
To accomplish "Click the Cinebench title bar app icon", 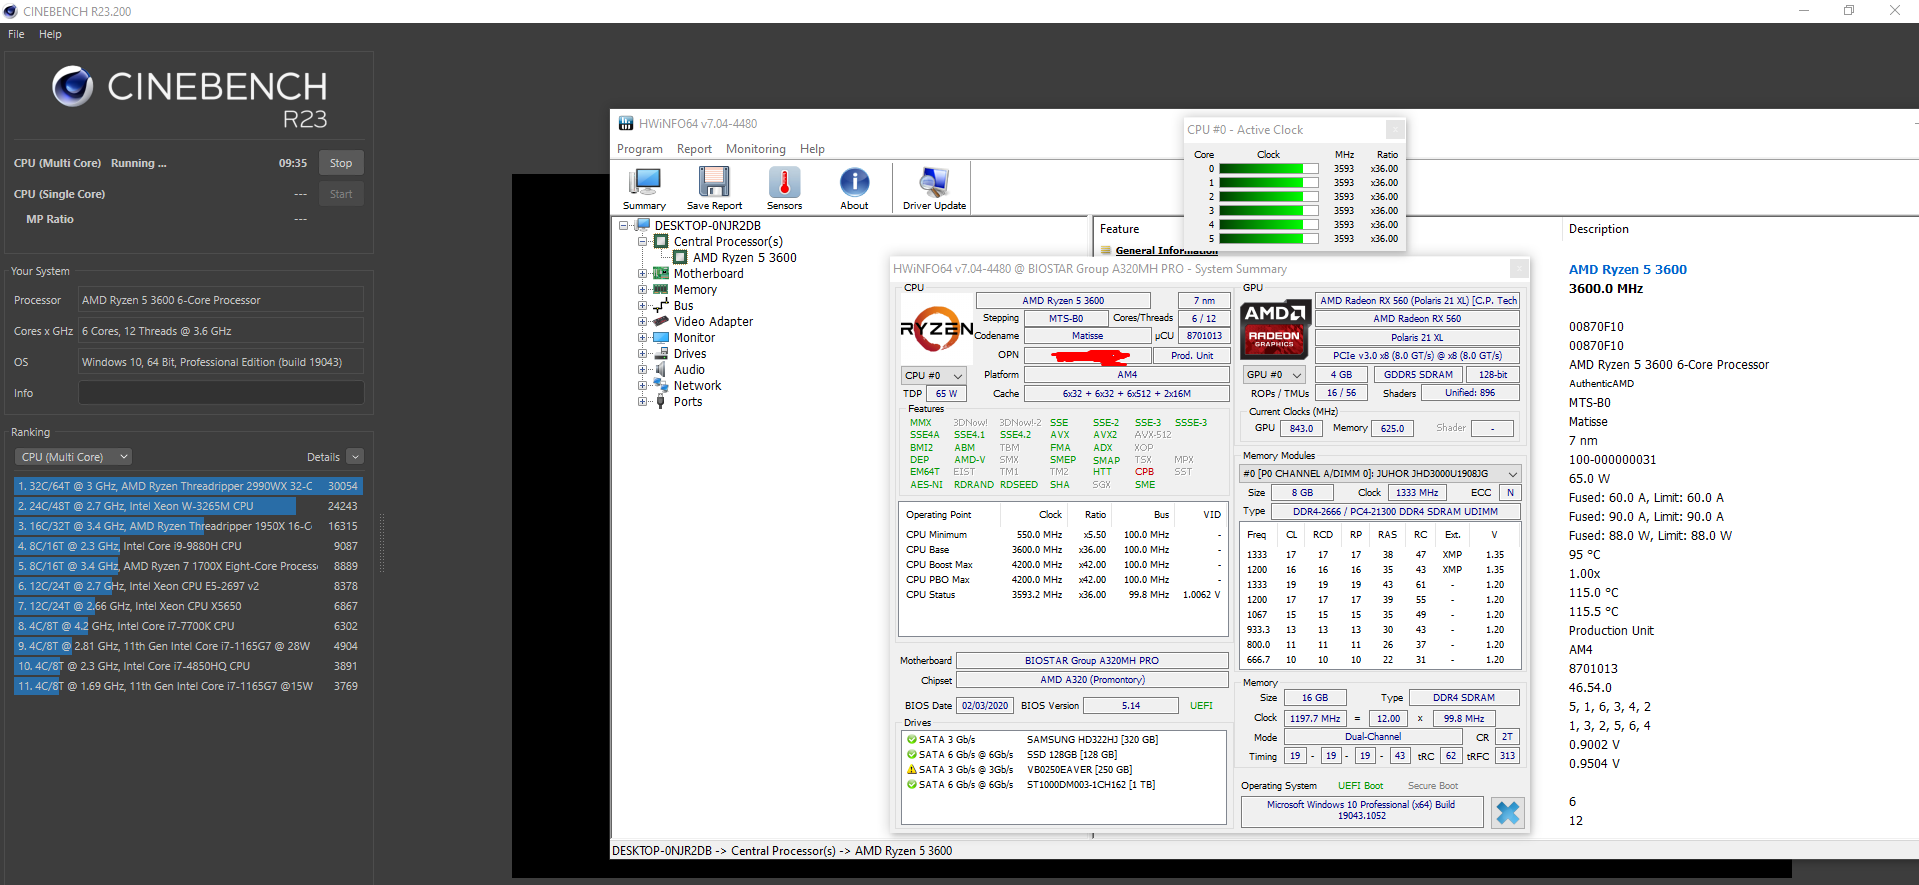I will coord(11,11).
